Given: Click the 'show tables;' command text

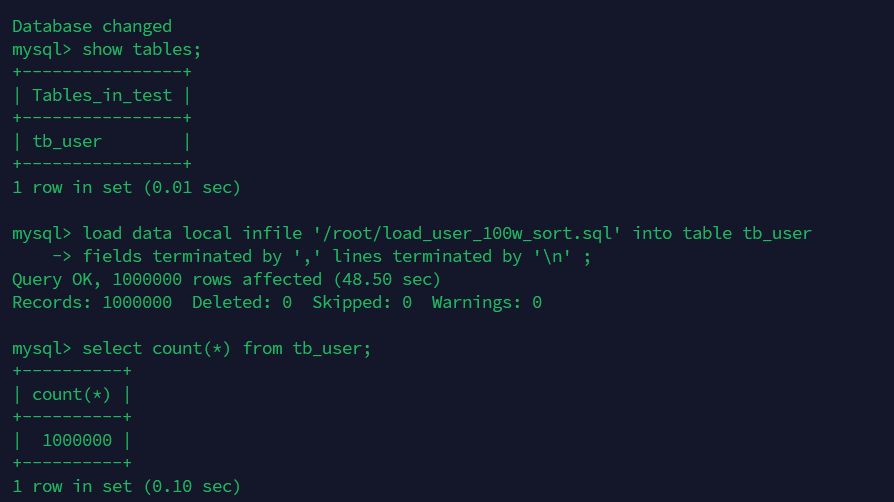Looking at the screenshot, I should [x=141, y=49].
